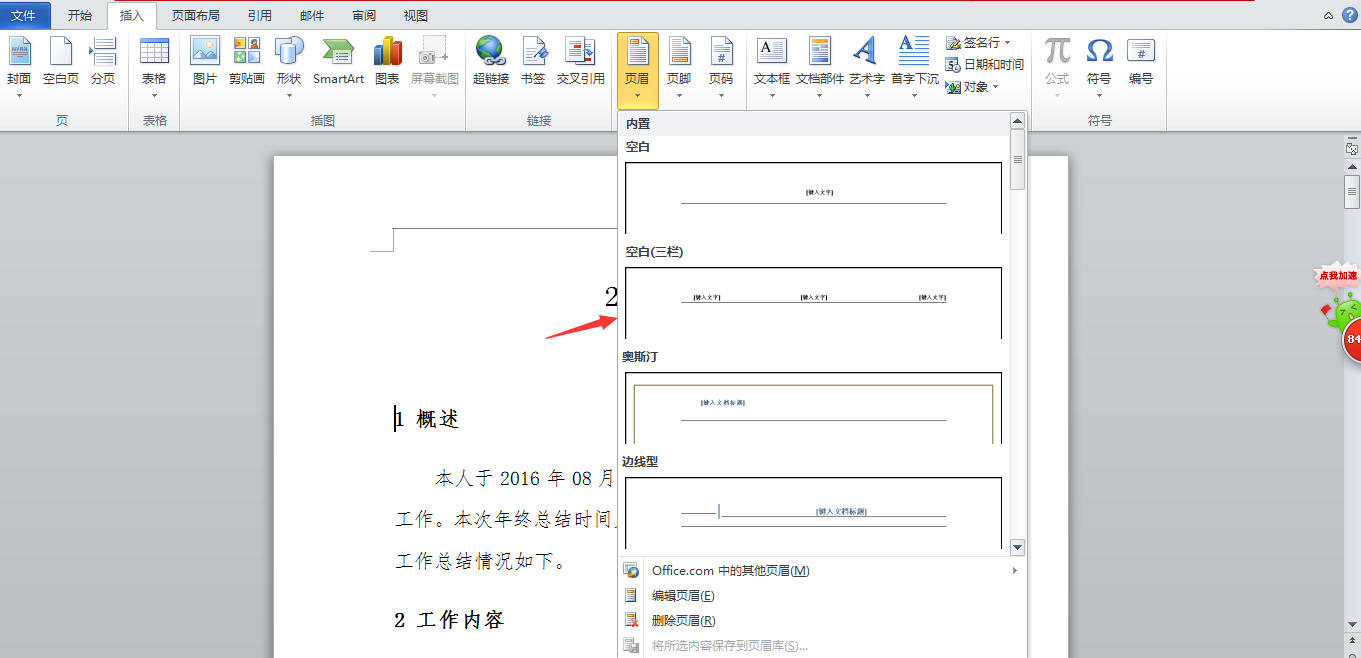This screenshot has height=658, width=1361.
Task: Pick the 奥斯汀 header style thumbnail
Action: pos(813,407)
